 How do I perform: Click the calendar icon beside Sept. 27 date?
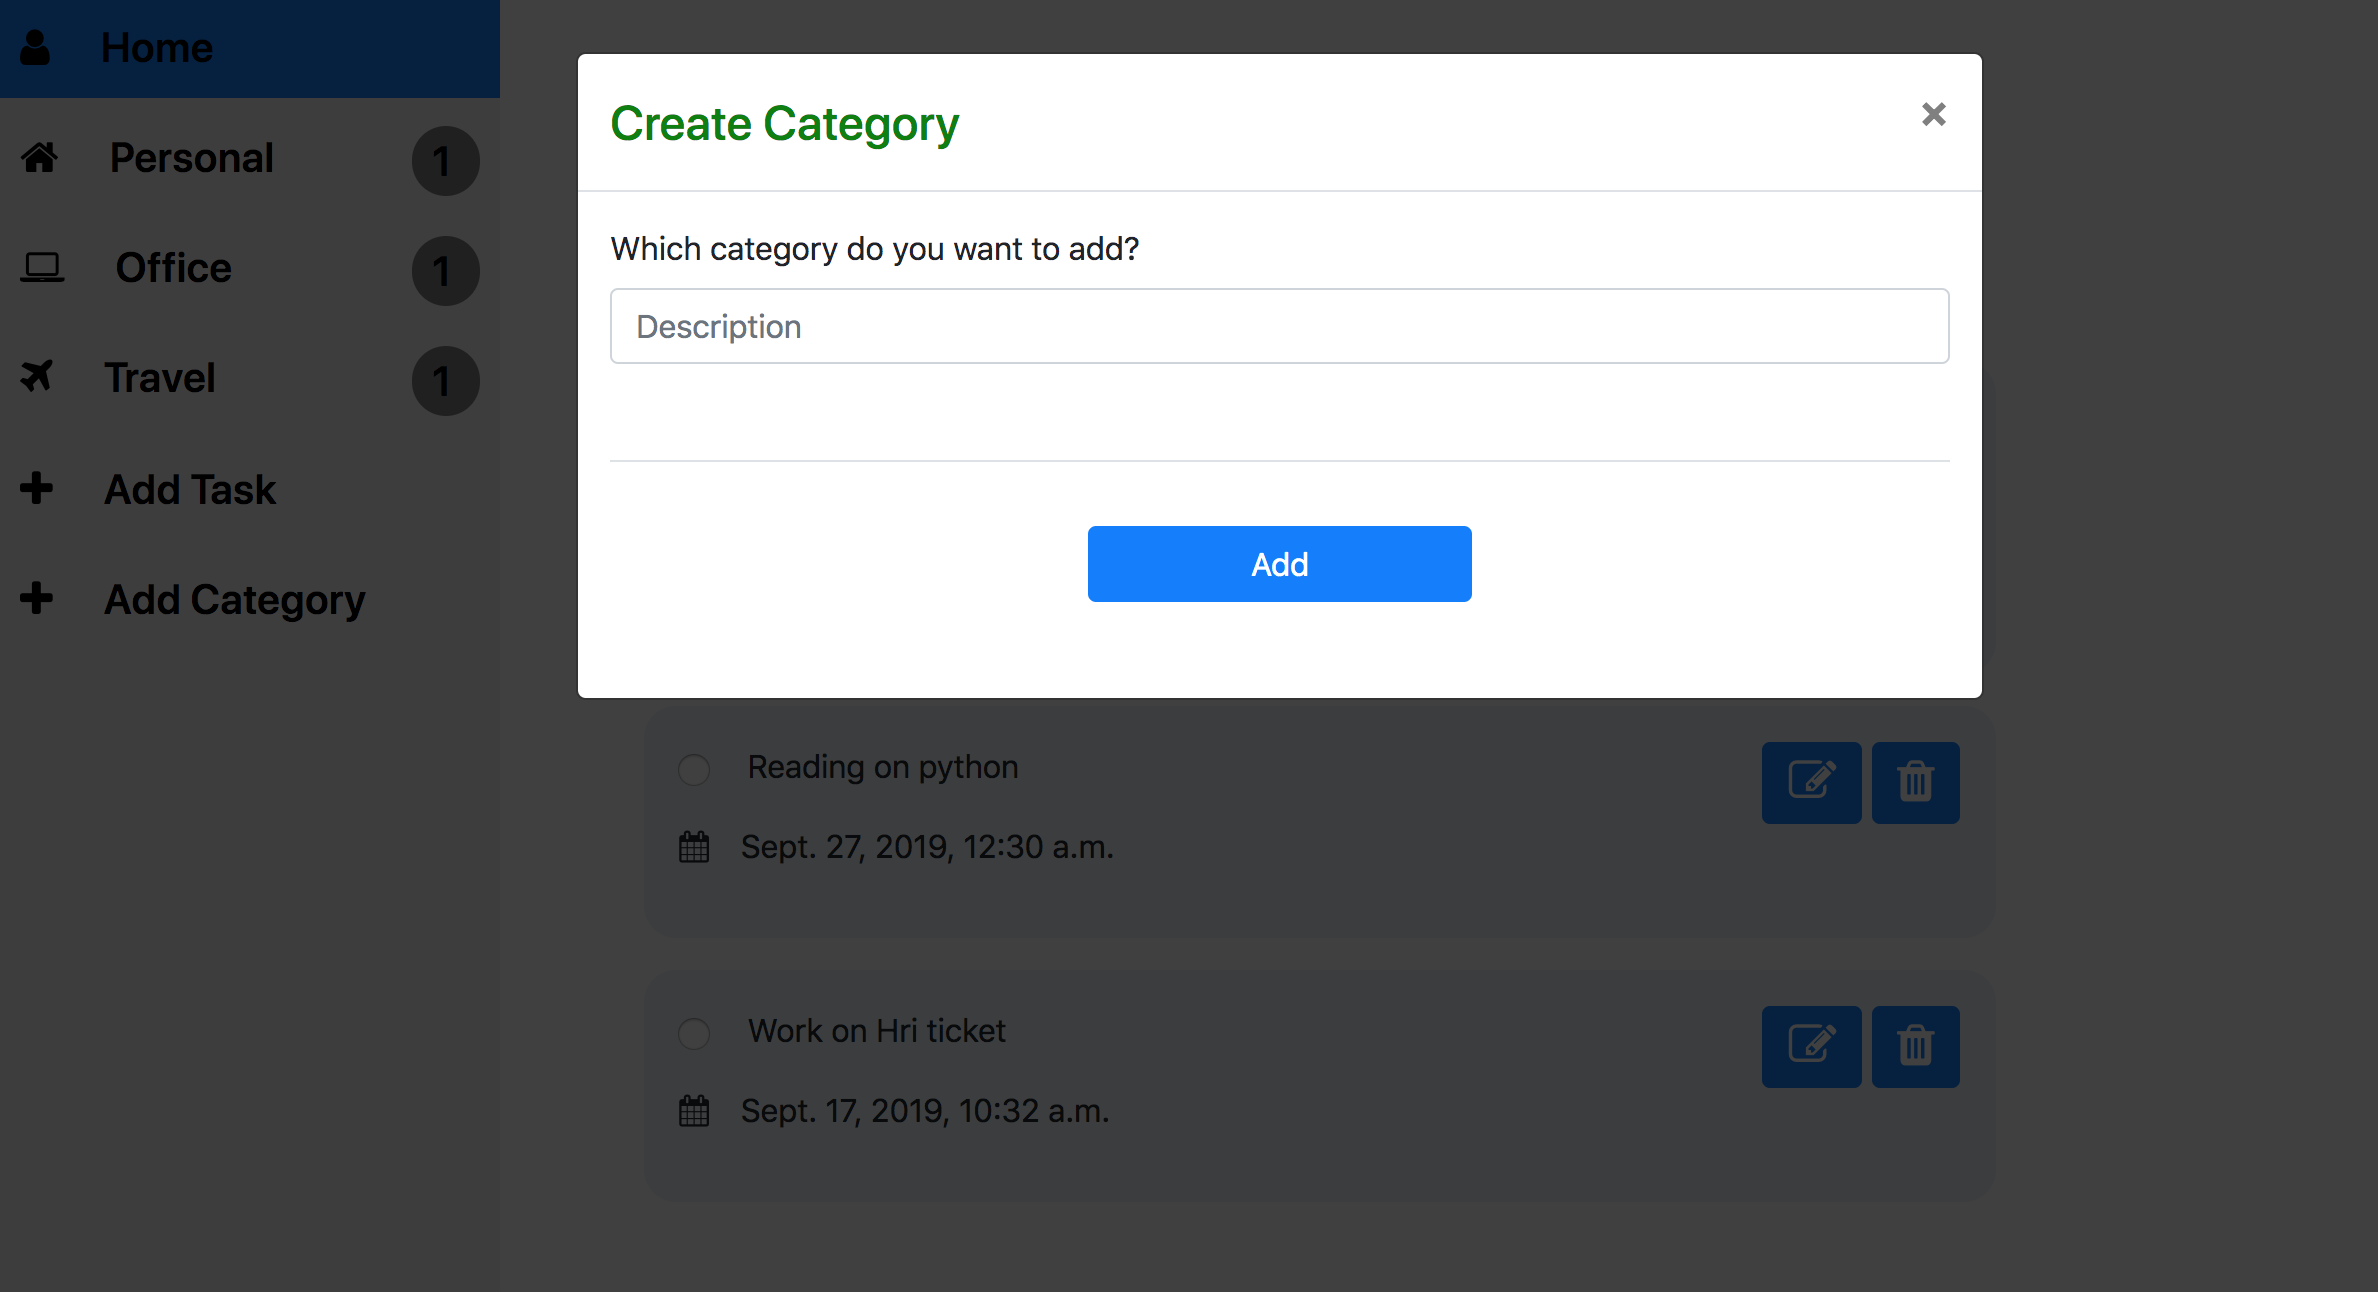(x=694, y=846)
